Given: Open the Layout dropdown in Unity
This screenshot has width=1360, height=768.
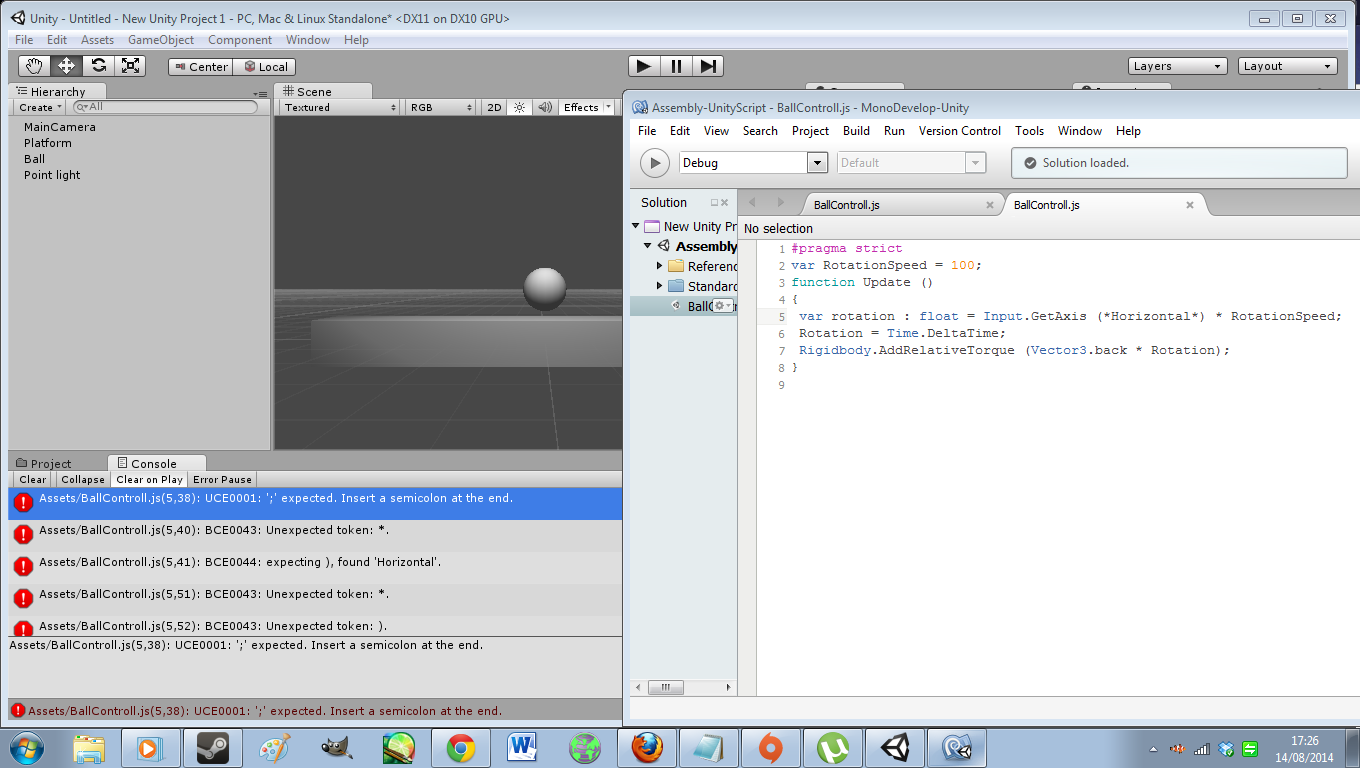Looking at the screenshot, I should (x=1288, y=66).
